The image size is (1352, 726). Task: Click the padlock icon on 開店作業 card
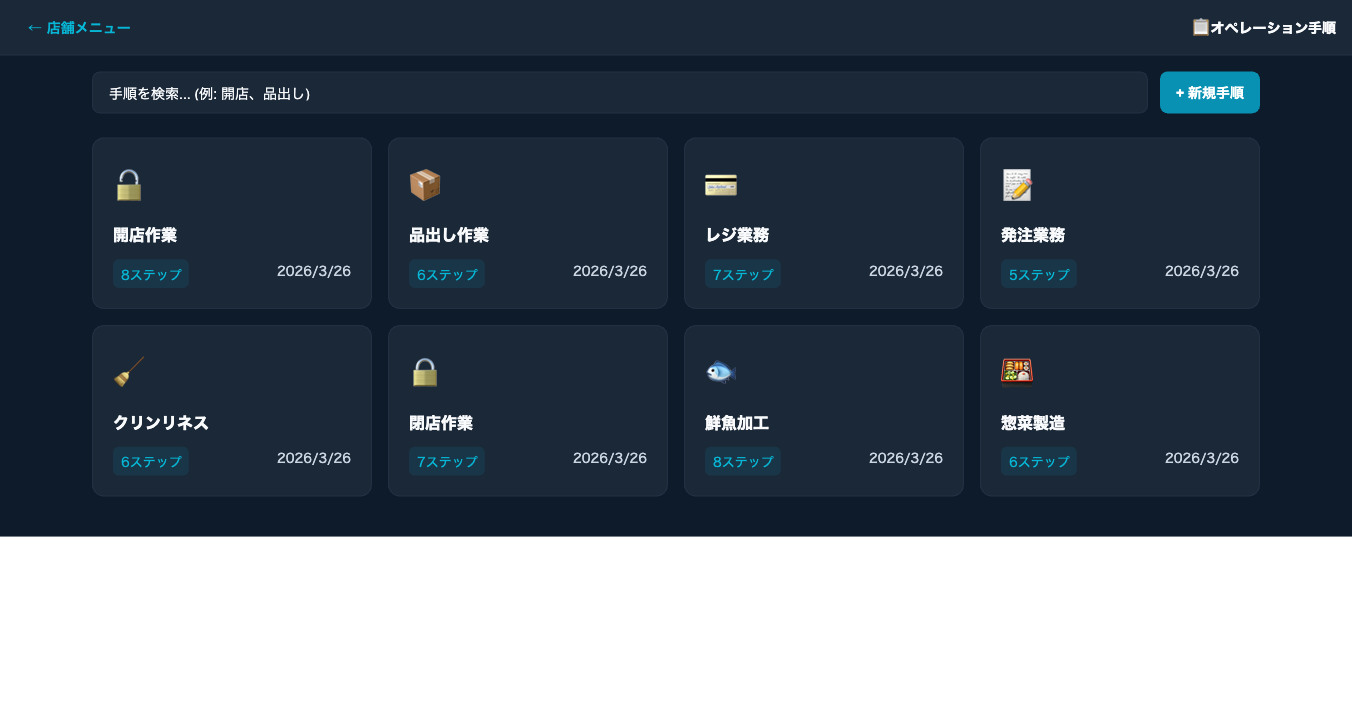129,185
